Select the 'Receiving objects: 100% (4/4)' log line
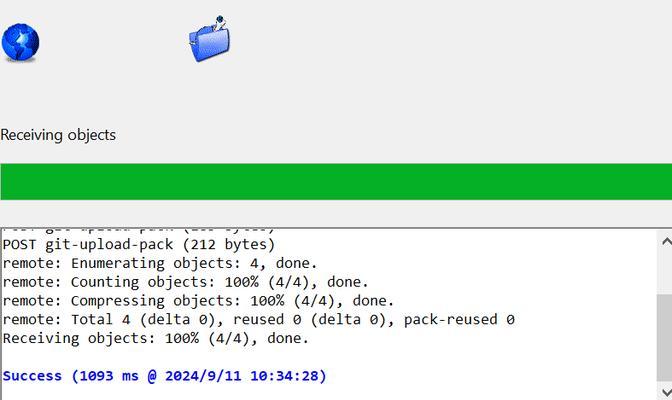Image resolution: width=672 pixels, height=400 pixels. (156, 338)
